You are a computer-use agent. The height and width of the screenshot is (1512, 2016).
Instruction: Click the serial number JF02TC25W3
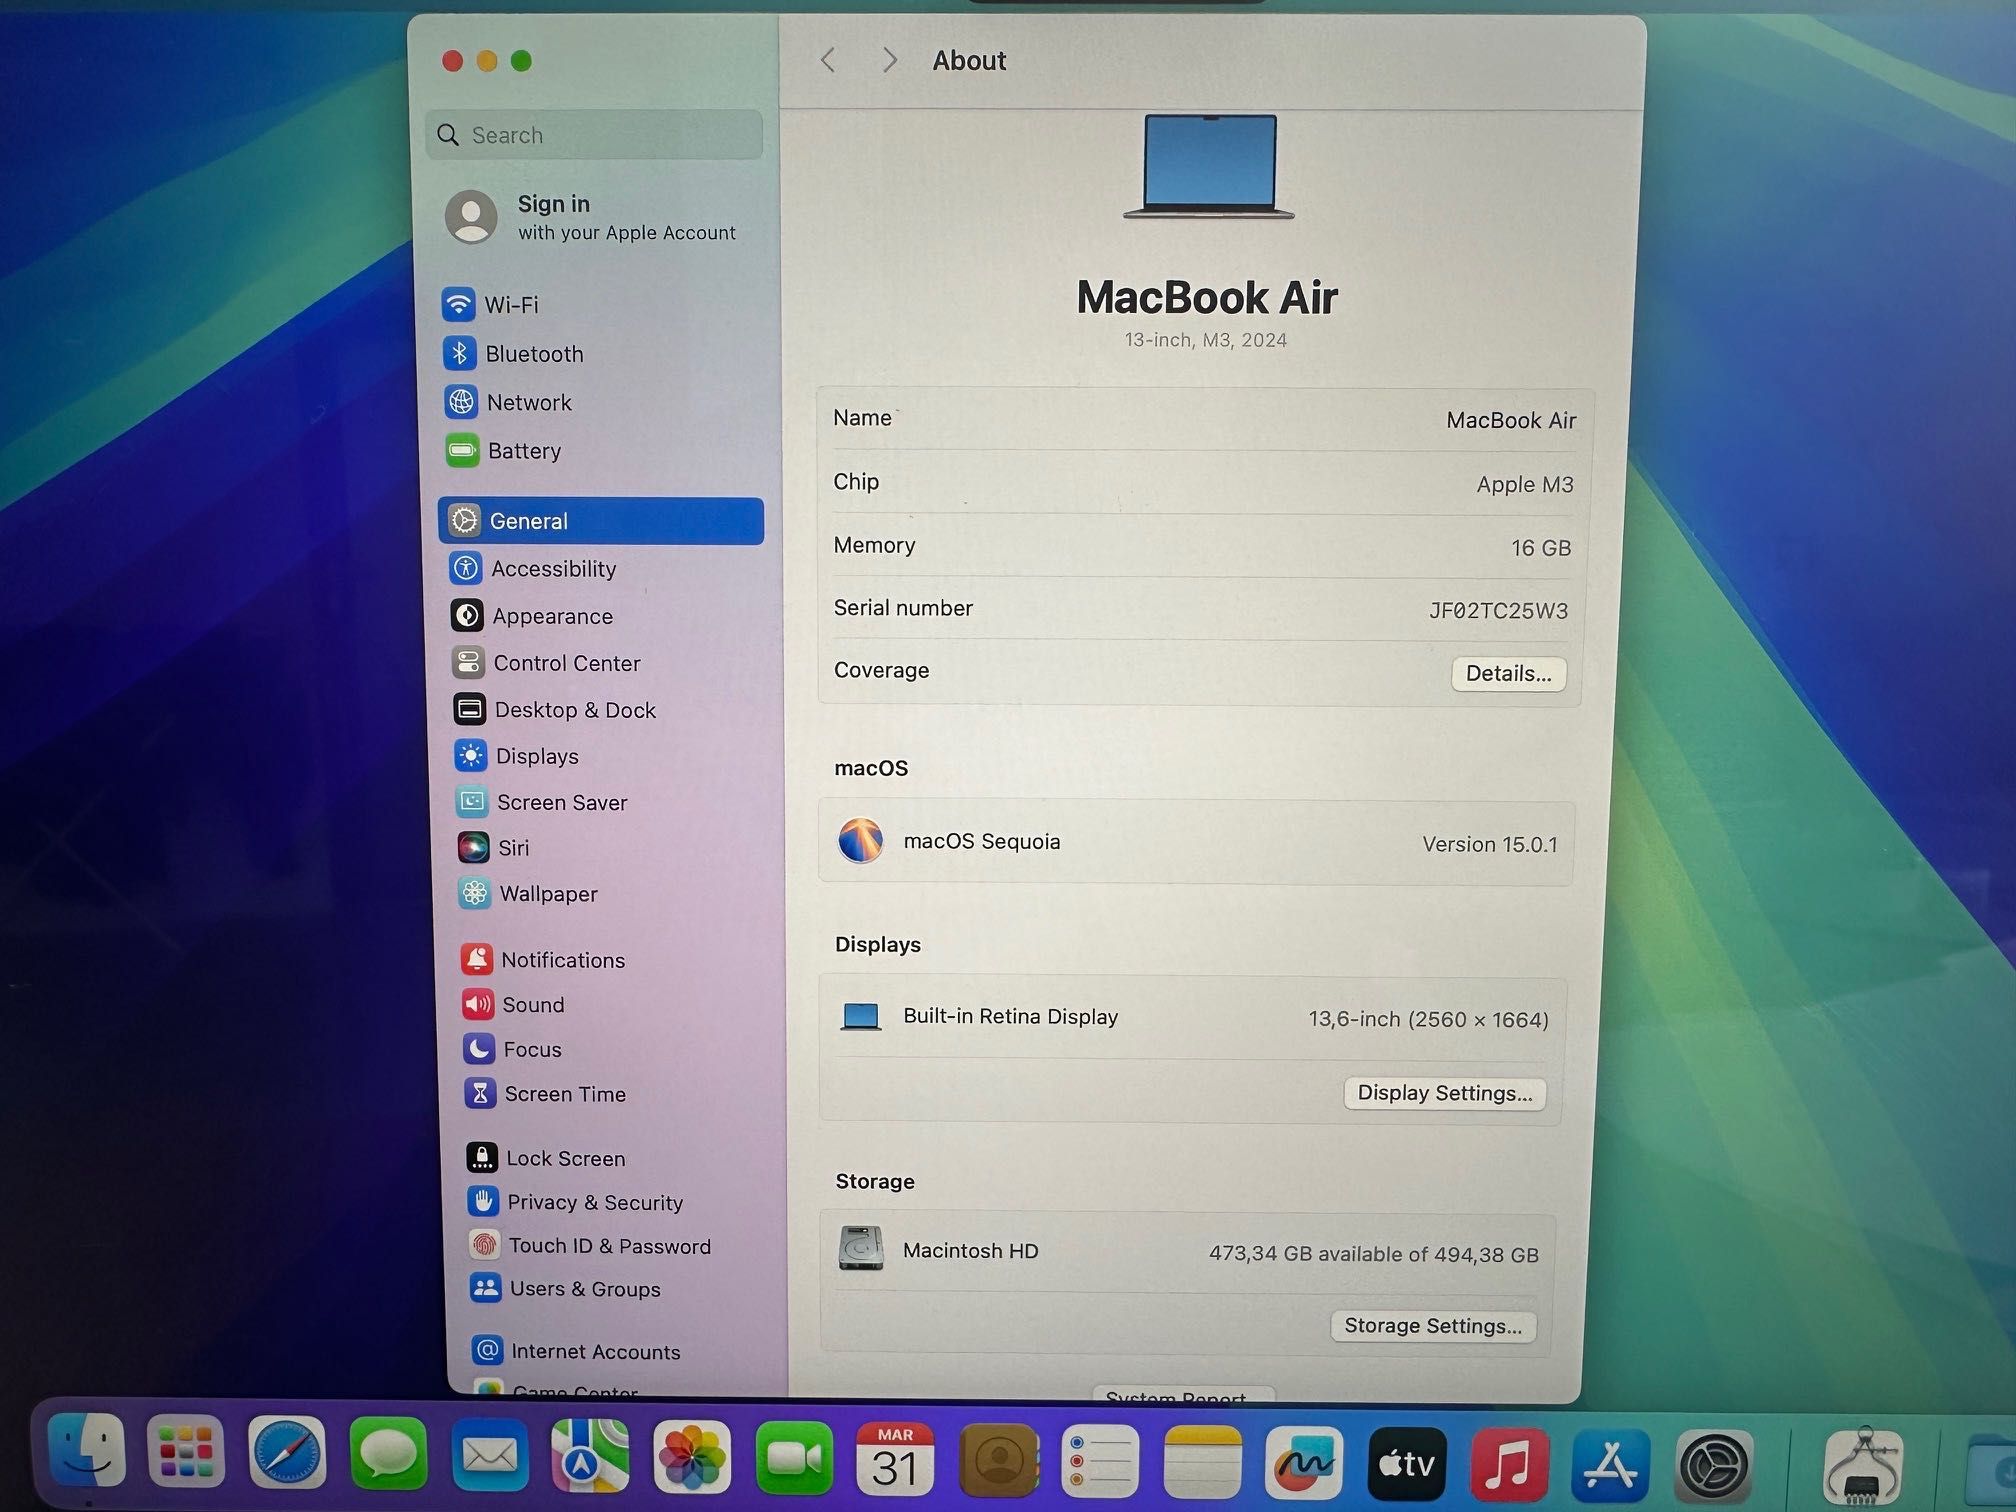pyautogui.click(x=1498, y=611)
